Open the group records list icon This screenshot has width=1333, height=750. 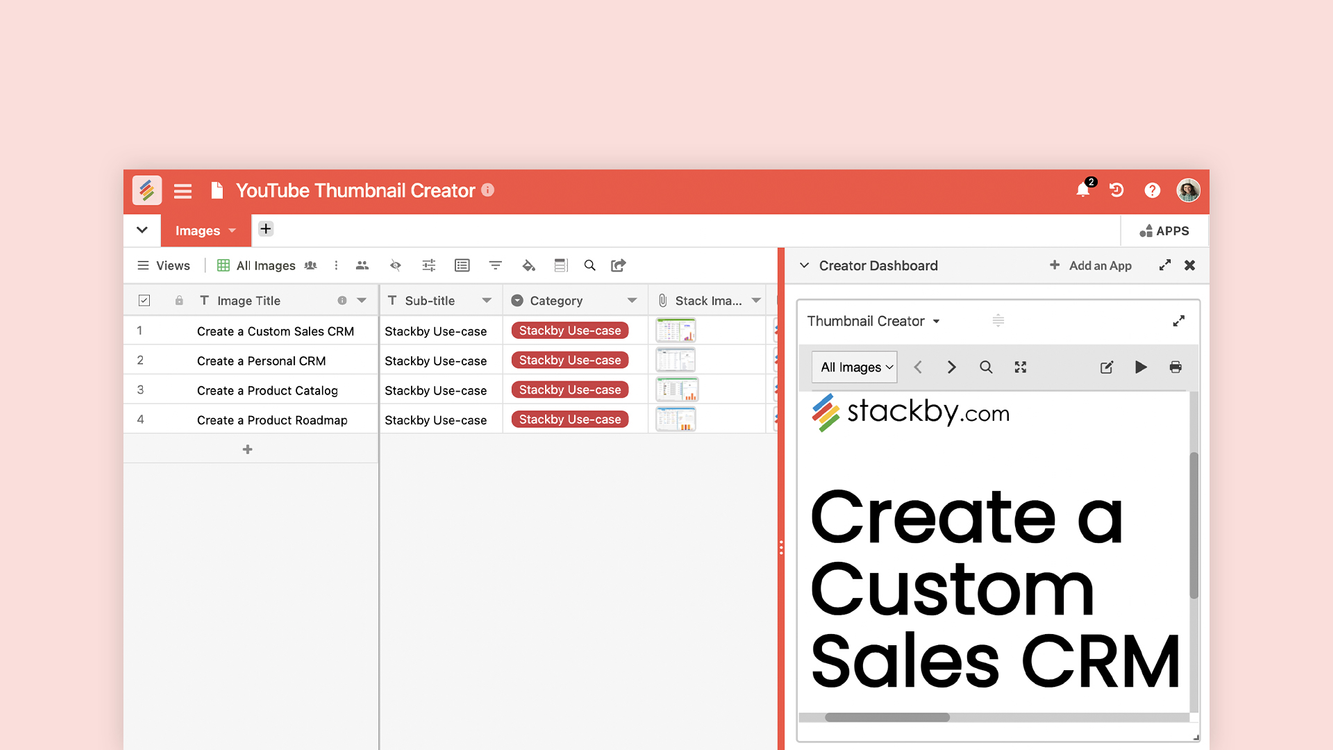(462, 266)
